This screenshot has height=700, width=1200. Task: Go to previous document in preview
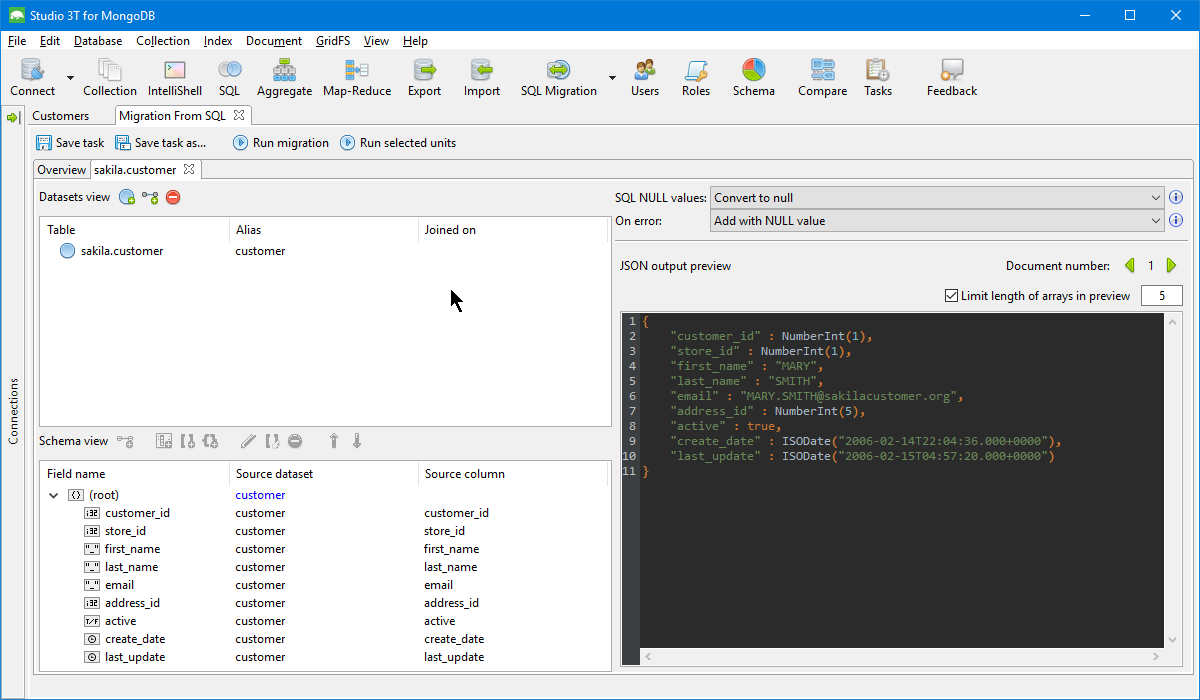click(1130, 266)
